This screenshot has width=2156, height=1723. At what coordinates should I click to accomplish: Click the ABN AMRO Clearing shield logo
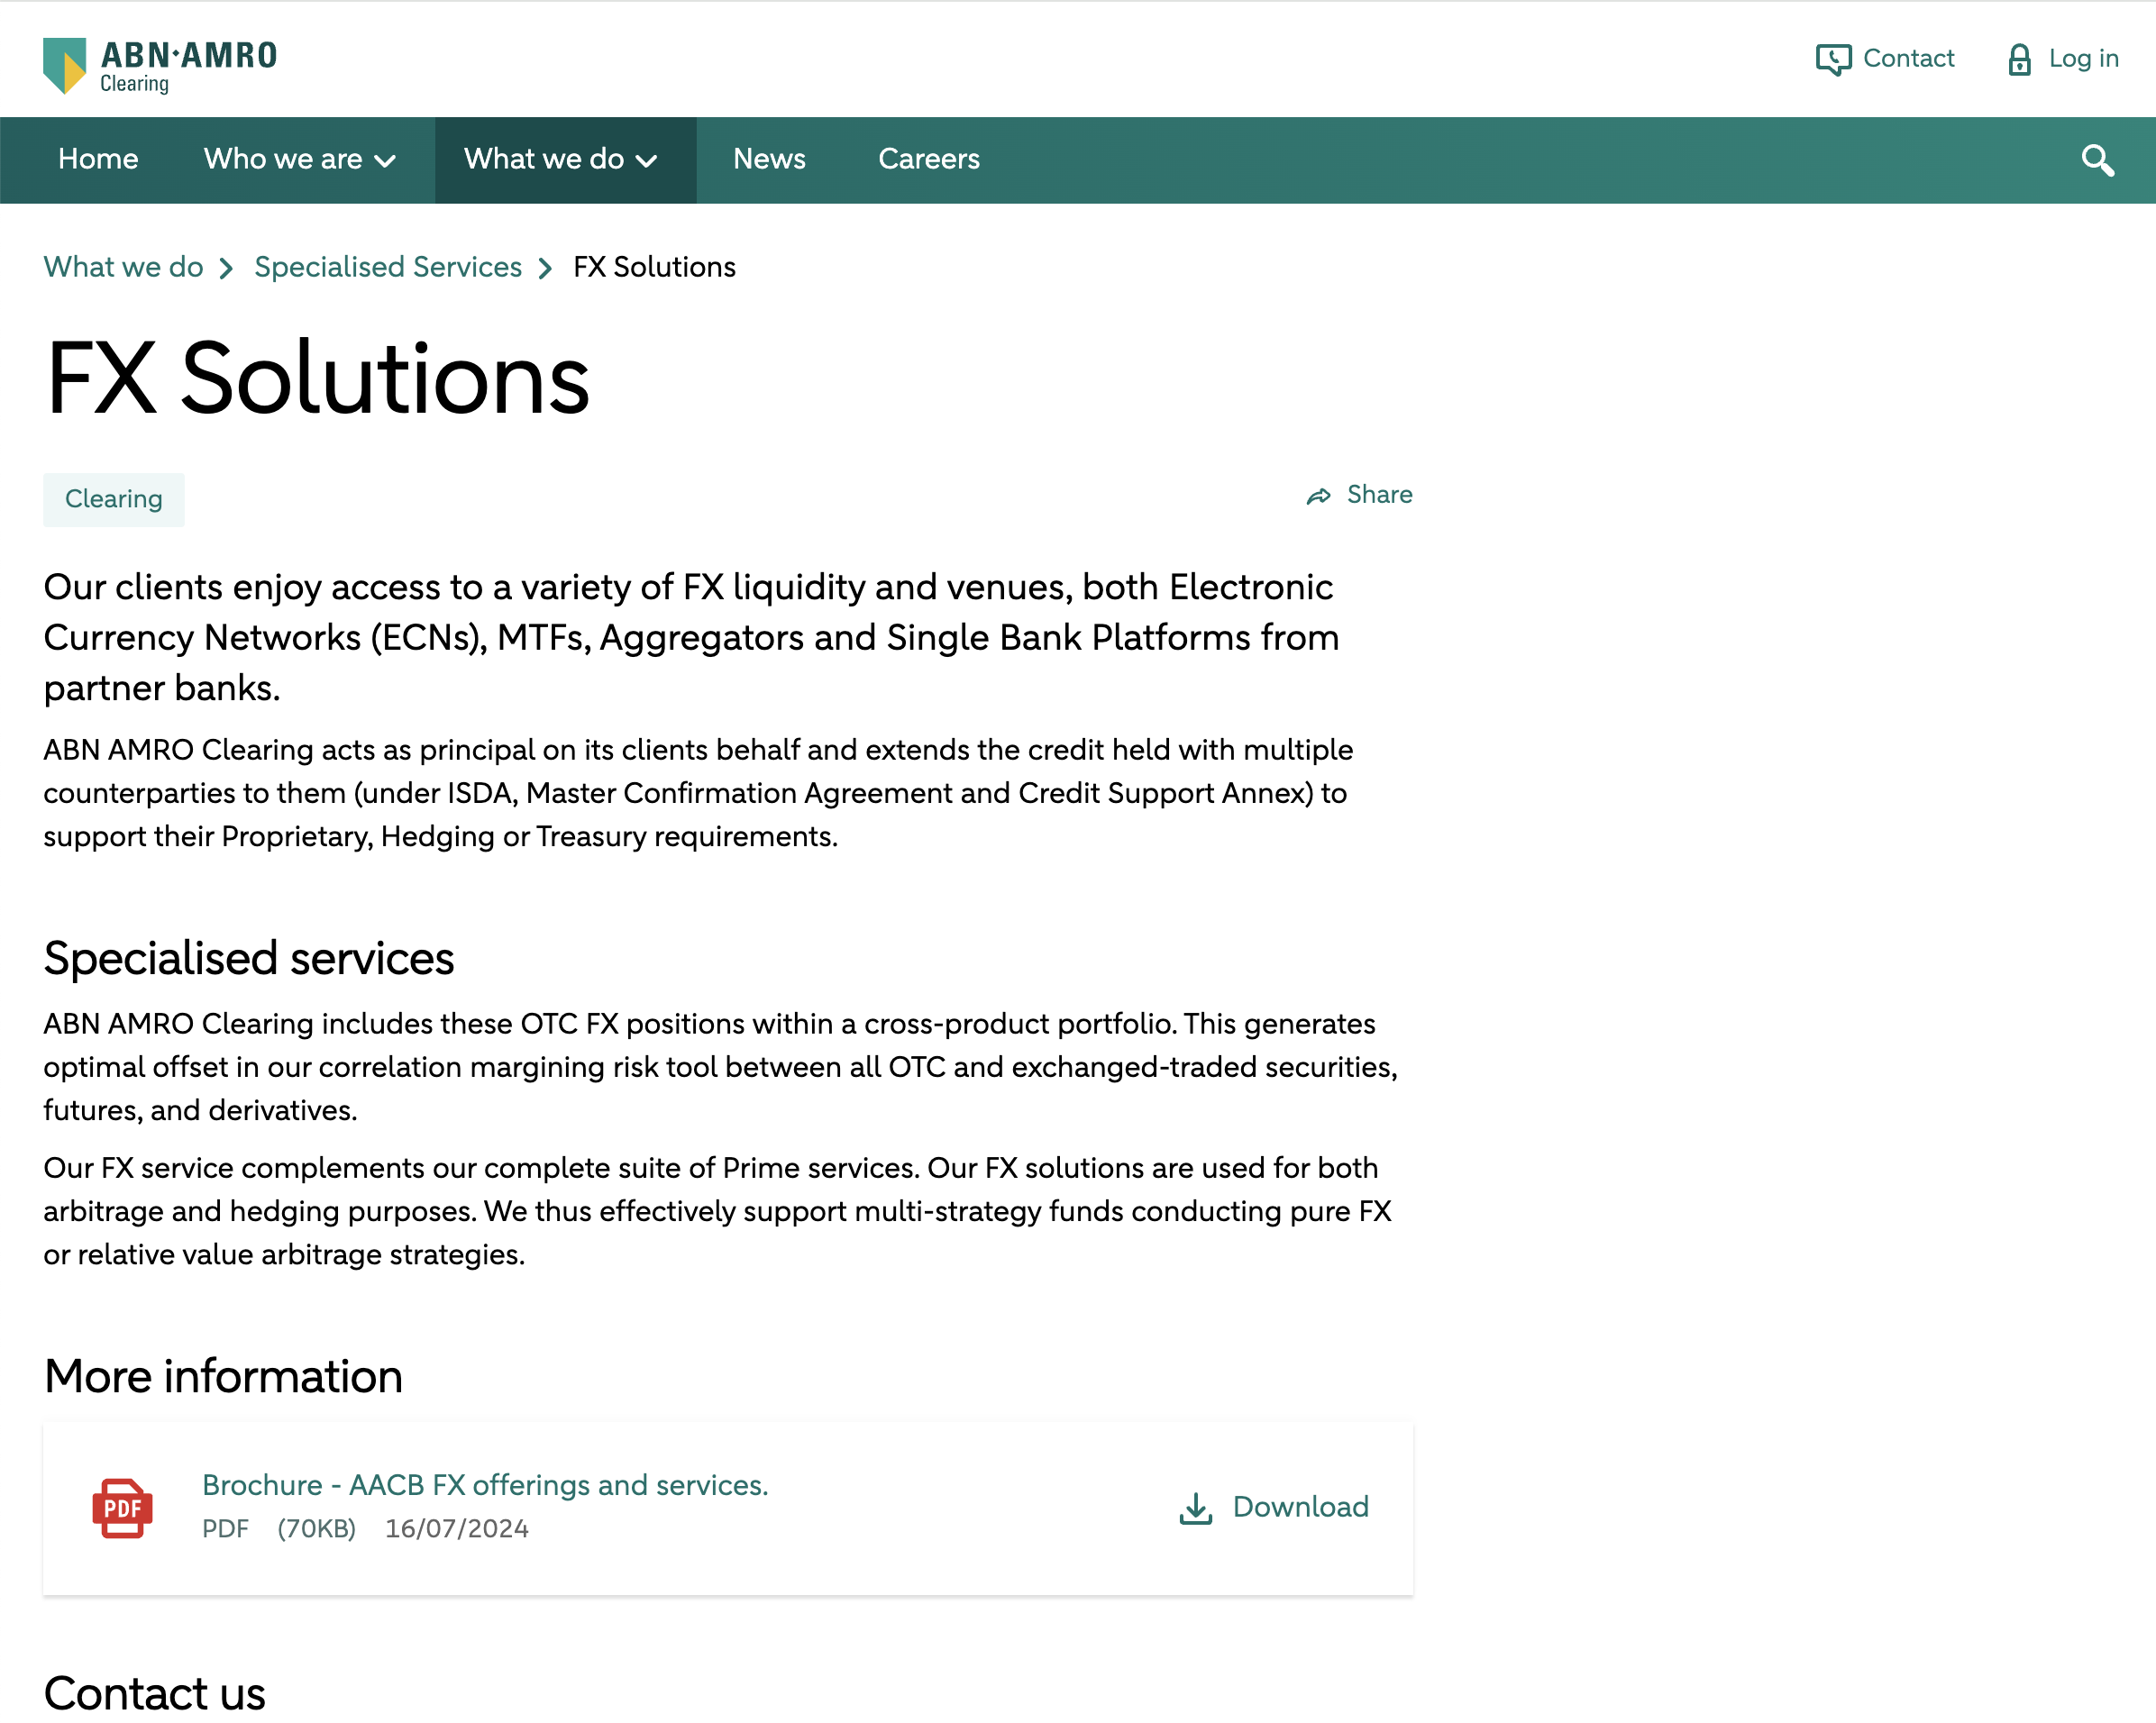click(65, 65)
